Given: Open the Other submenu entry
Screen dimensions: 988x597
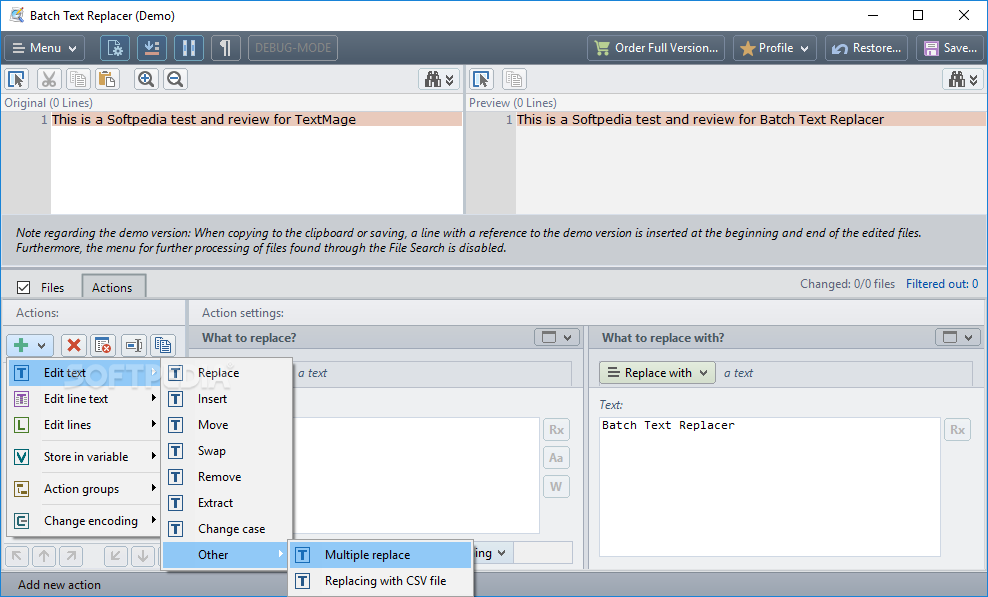Looking at the screenshot, I should click(x=225, y=555).
